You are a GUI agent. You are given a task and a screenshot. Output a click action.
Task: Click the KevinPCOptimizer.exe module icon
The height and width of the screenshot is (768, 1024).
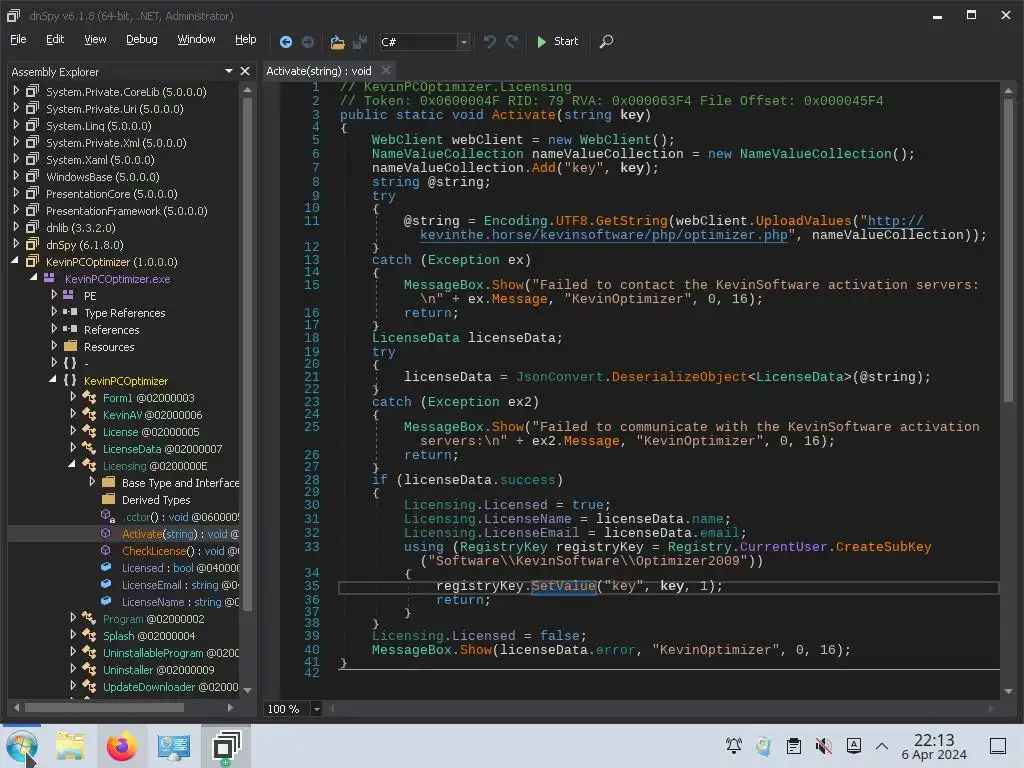click(x=49, y=278)
